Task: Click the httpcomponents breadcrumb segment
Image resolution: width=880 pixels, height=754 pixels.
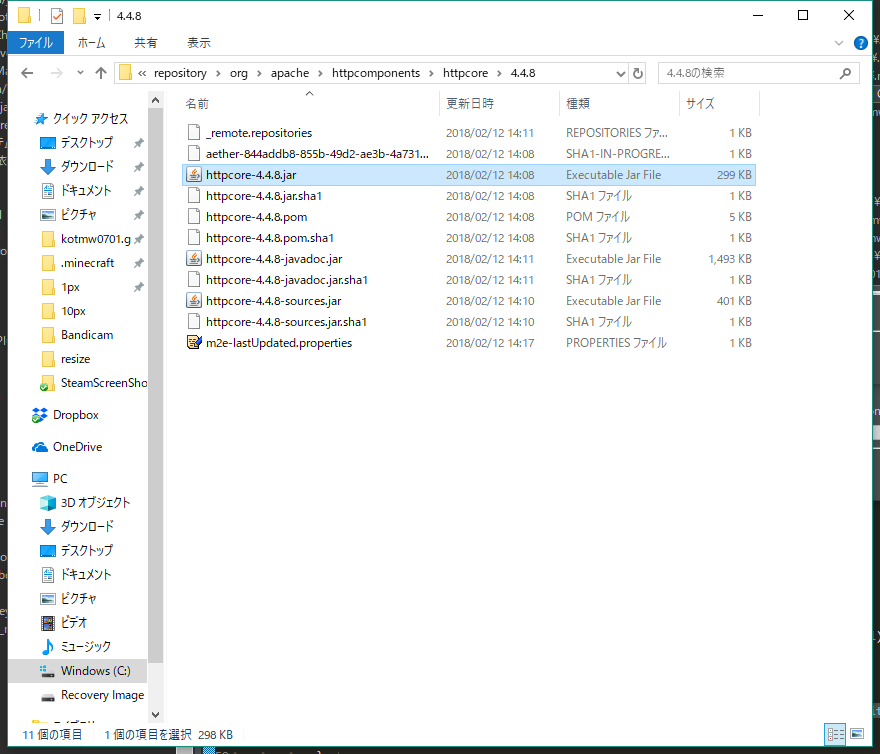Action: coord(375,73)
